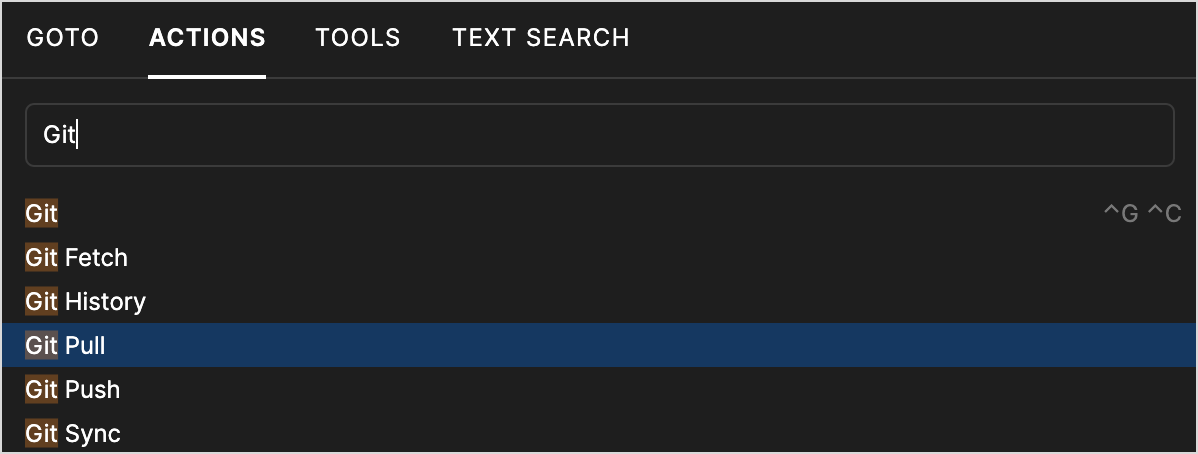Click the highlighted 'Git' match beside Sync
Screen dimensions: 1198x454
(42, 434)
